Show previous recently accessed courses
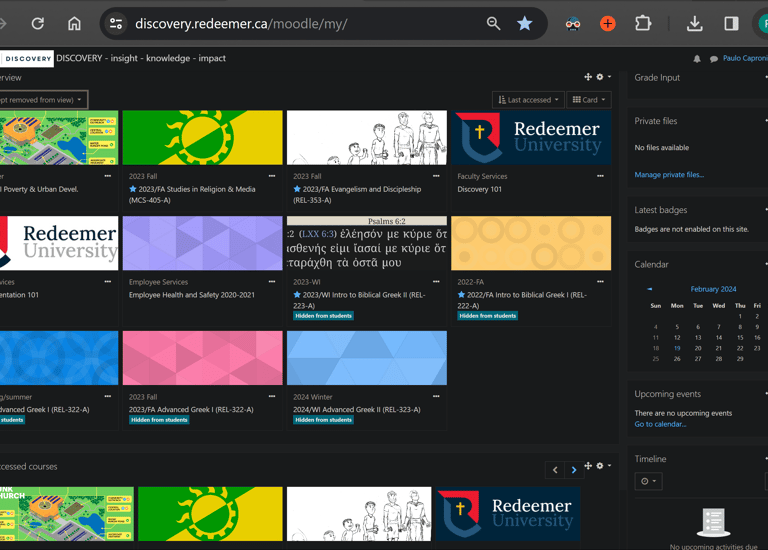 coord(555,470)
